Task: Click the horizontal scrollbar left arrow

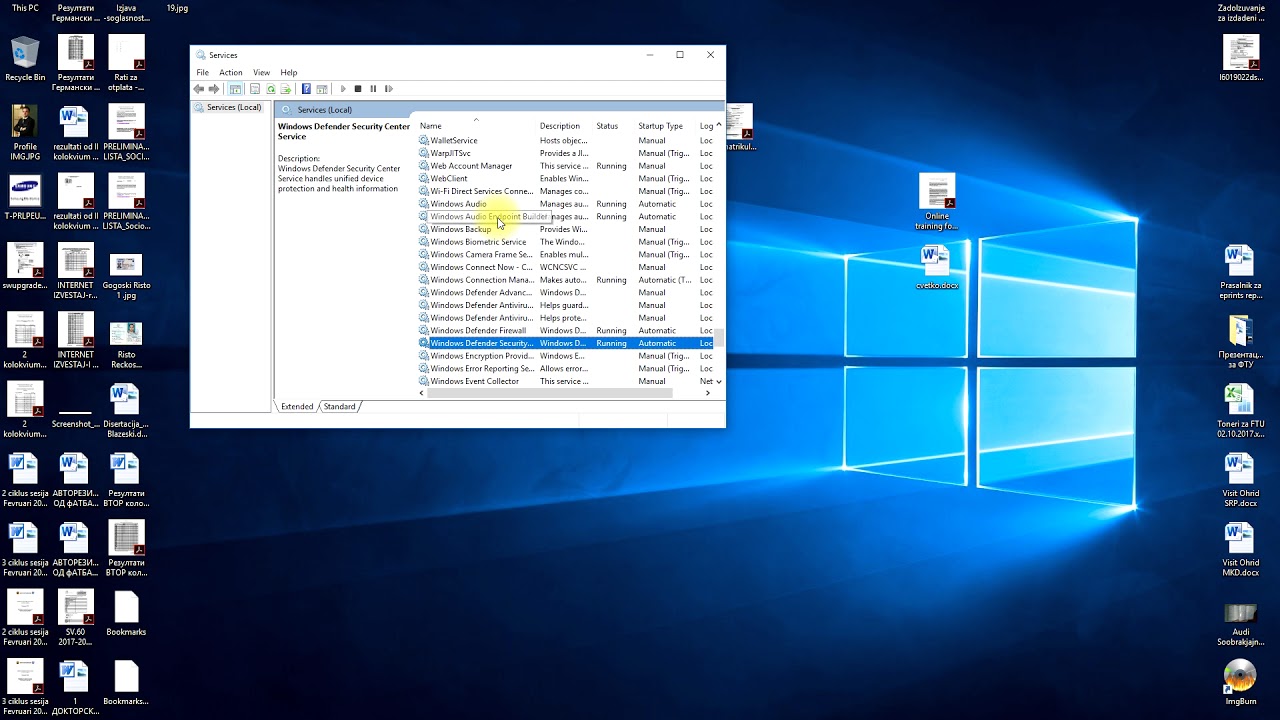Action: 421,393
